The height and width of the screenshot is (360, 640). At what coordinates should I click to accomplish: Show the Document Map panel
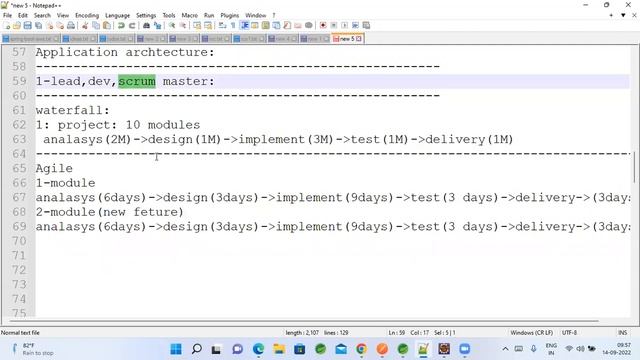266,26
